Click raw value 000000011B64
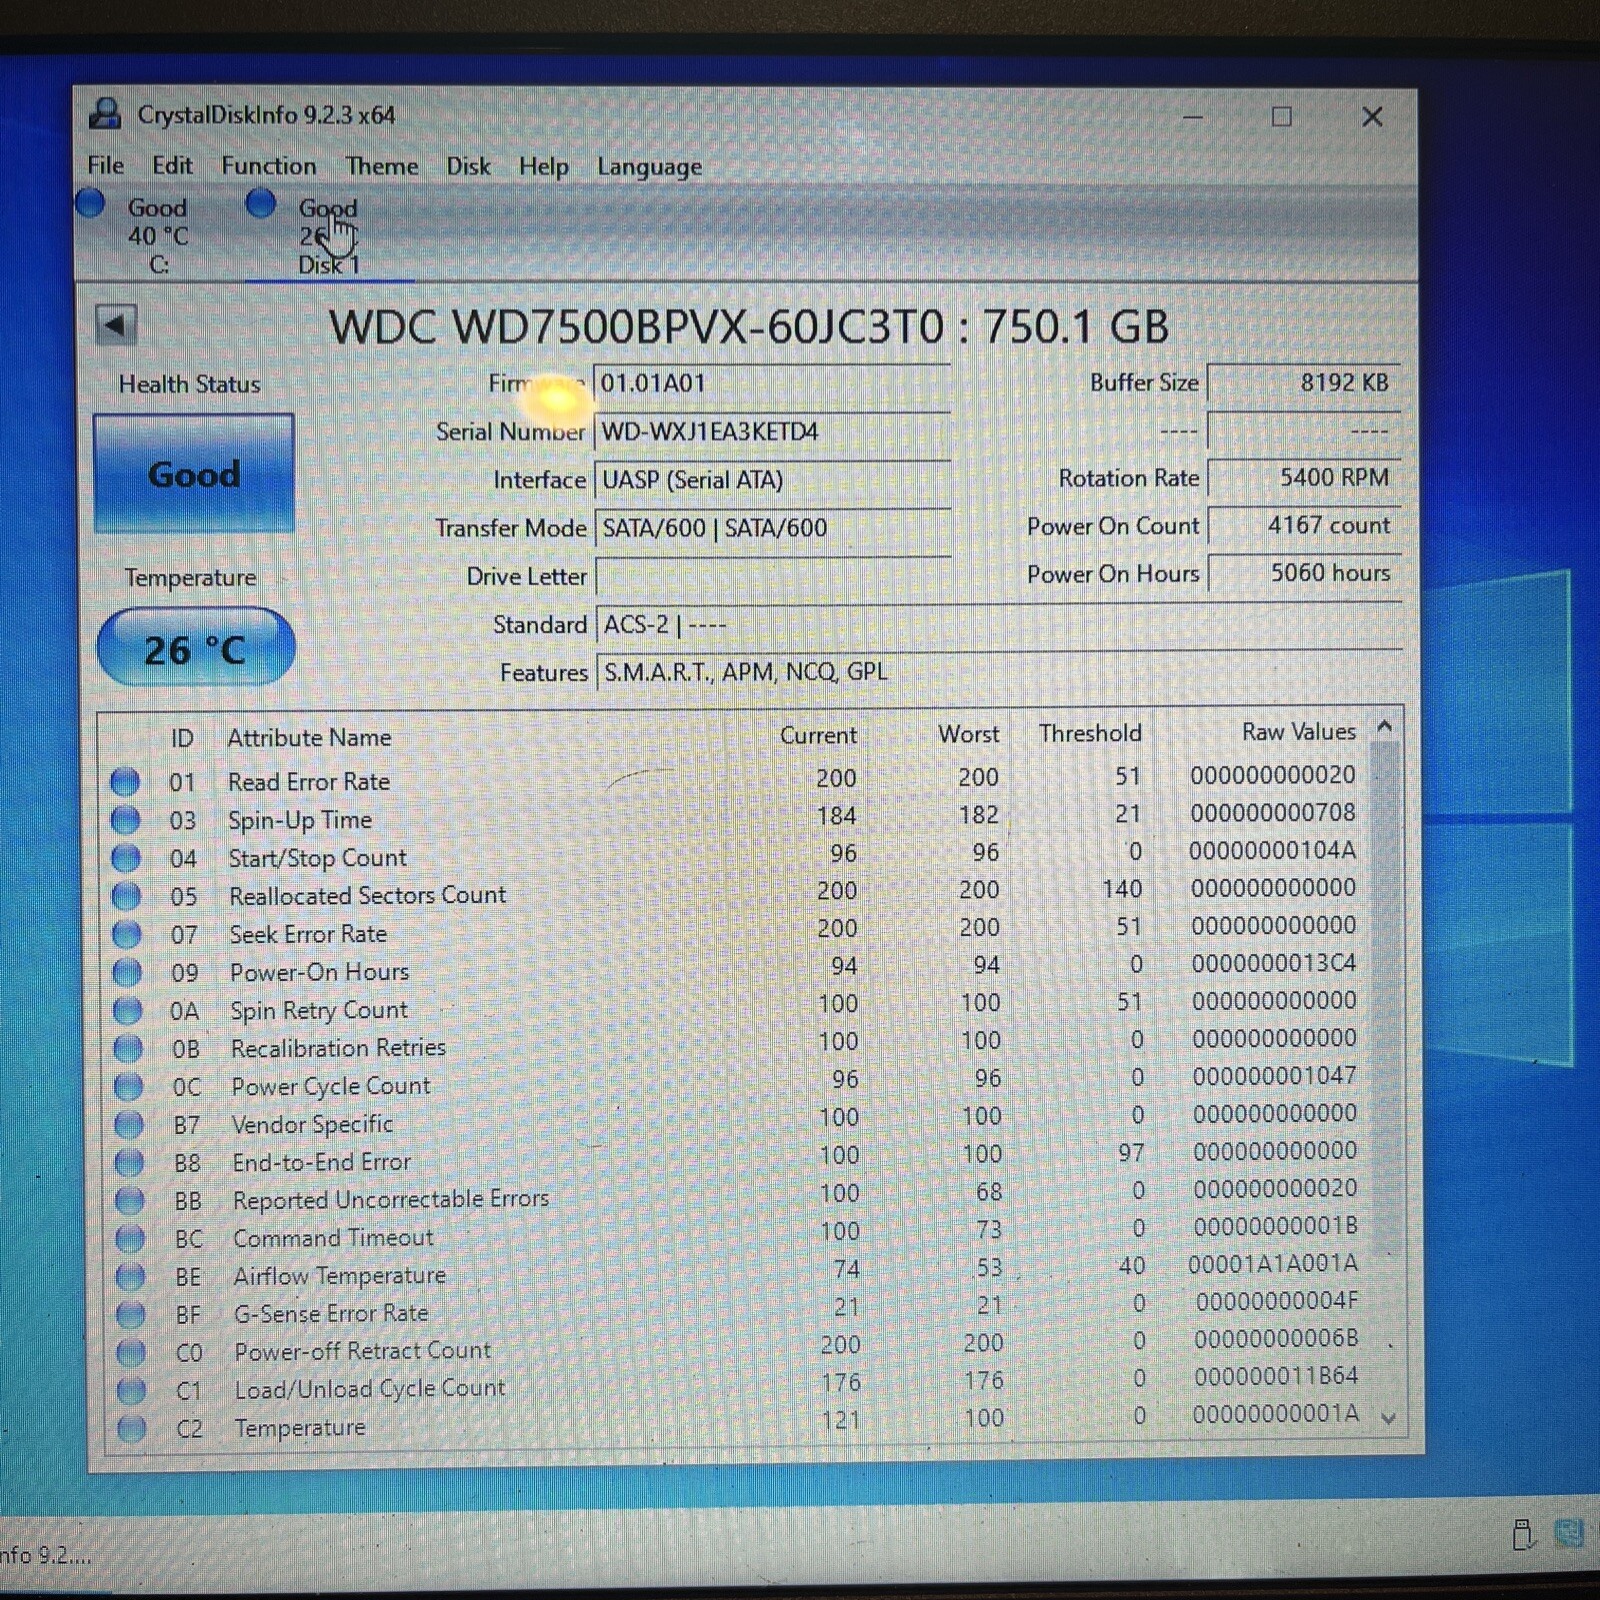 coord(1276,1377)
